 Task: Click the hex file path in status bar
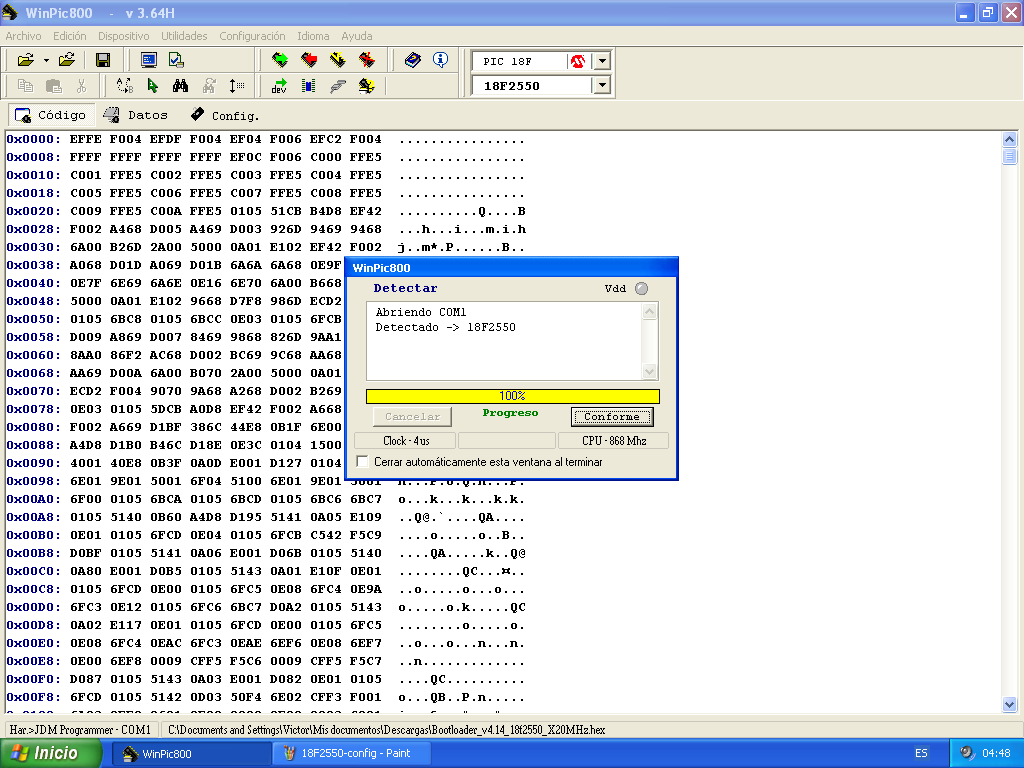tap(387, 729)
